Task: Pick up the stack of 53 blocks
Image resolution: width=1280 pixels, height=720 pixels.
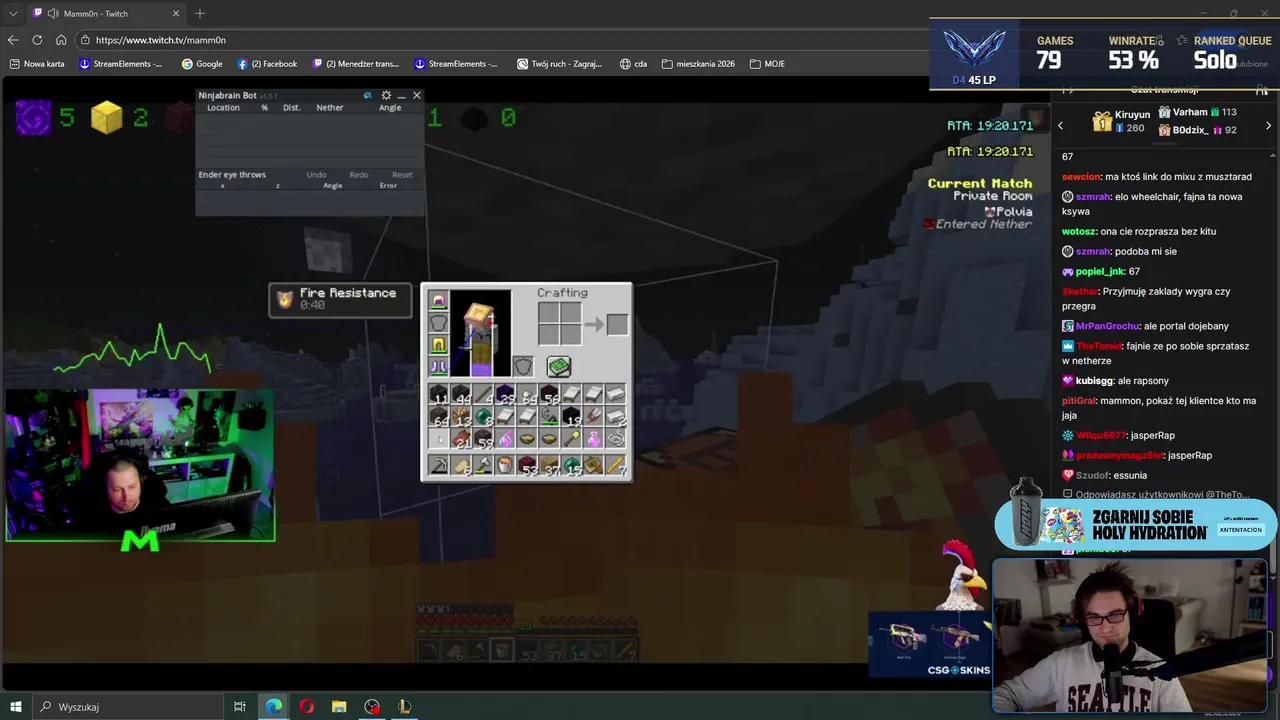Action: tap(527, 466)
